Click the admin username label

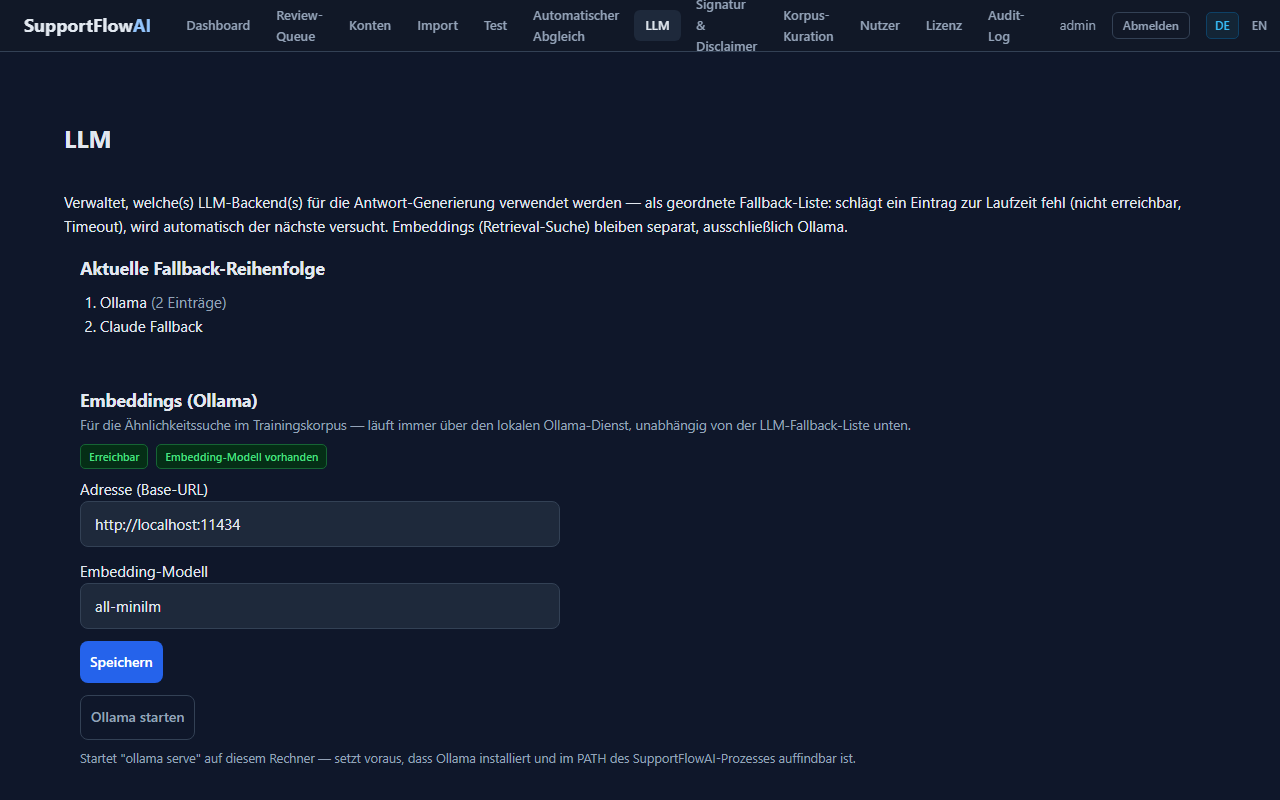point(1078,25)
